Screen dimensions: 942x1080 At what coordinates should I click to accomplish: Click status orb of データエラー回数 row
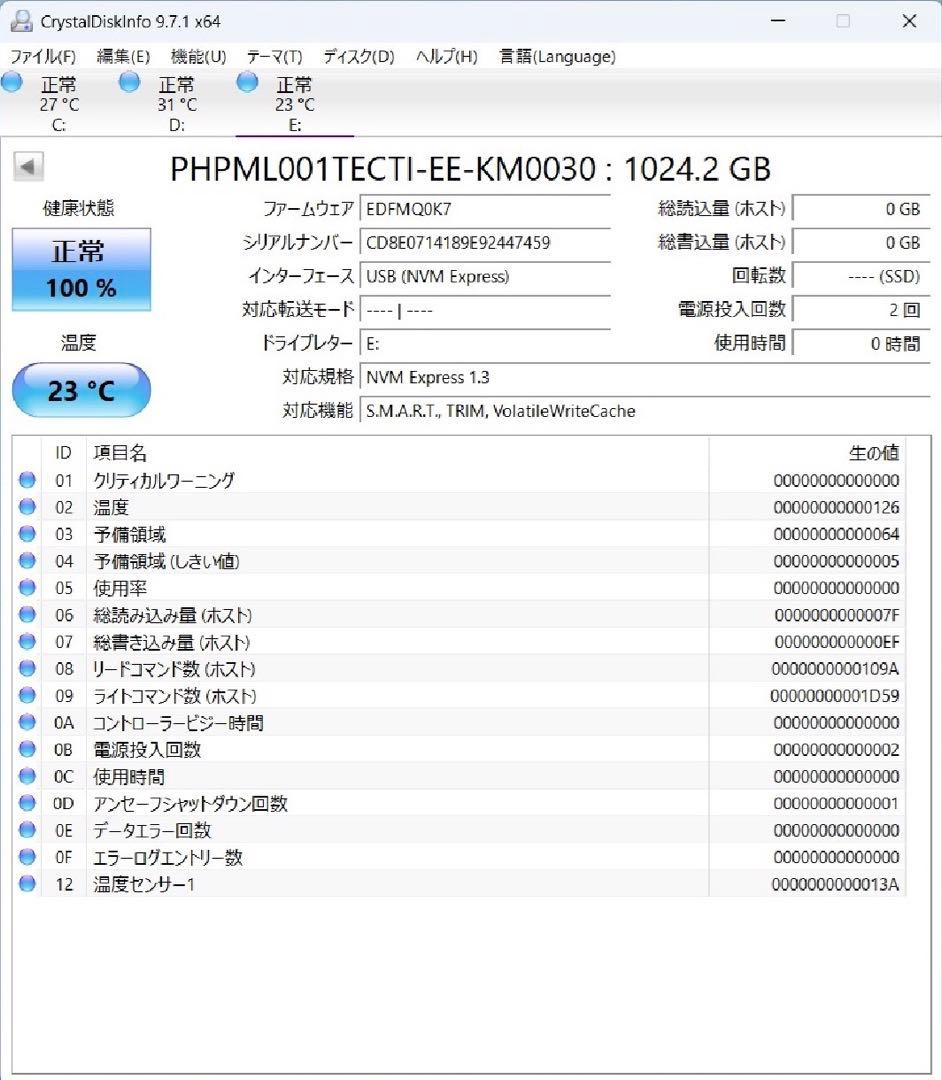pyautogui.click(x=28, y=829)
